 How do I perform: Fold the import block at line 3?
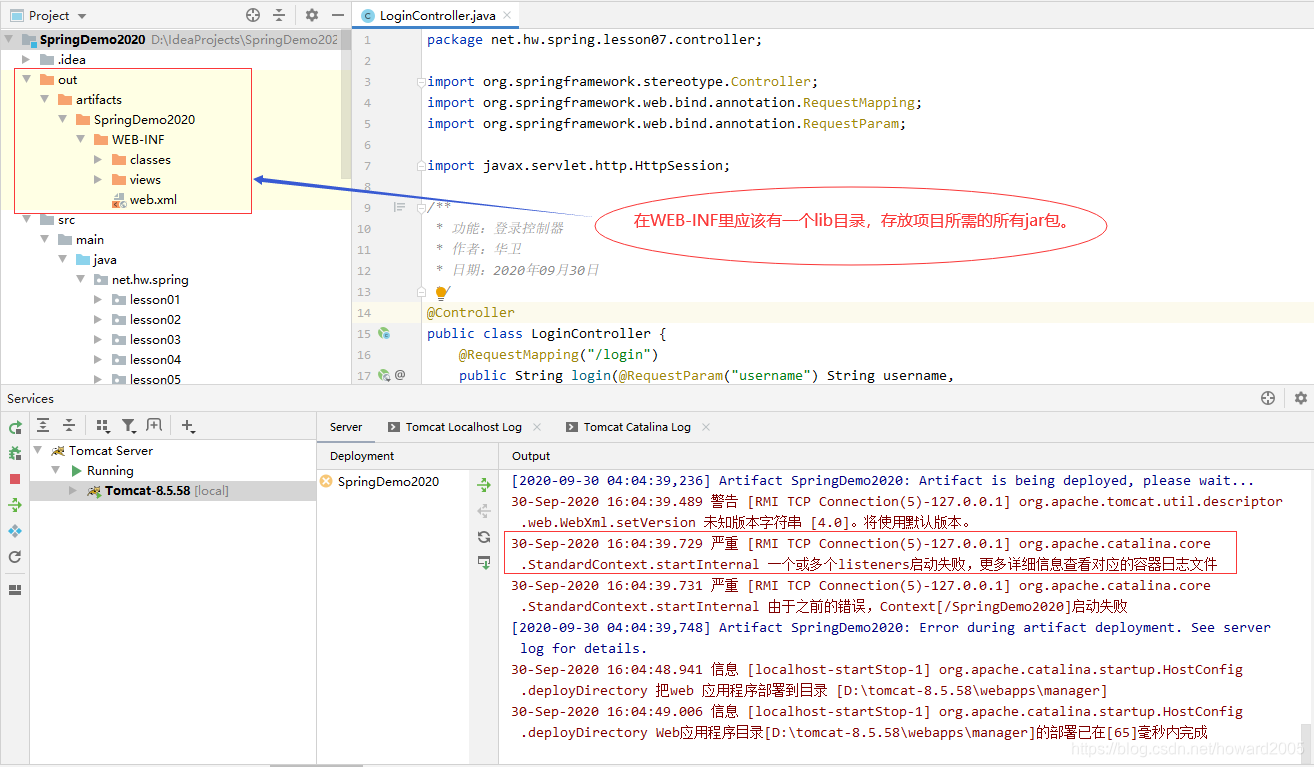click(x=422, y=82)
